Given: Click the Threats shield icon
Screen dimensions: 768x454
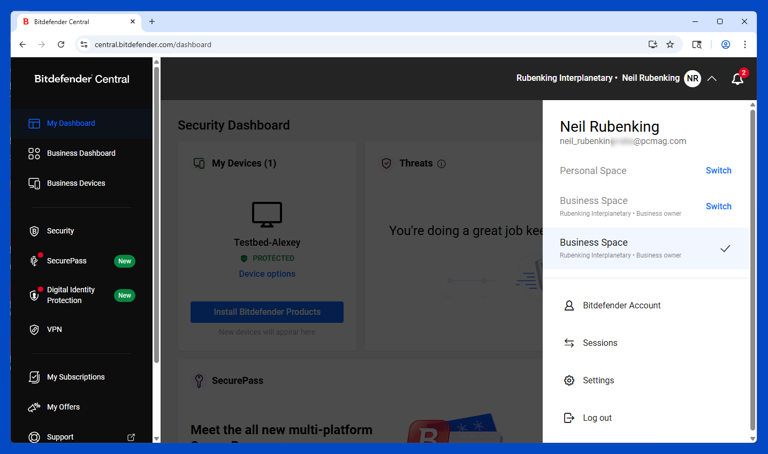Looking at the screenshot, I should (x=386, y=164).
